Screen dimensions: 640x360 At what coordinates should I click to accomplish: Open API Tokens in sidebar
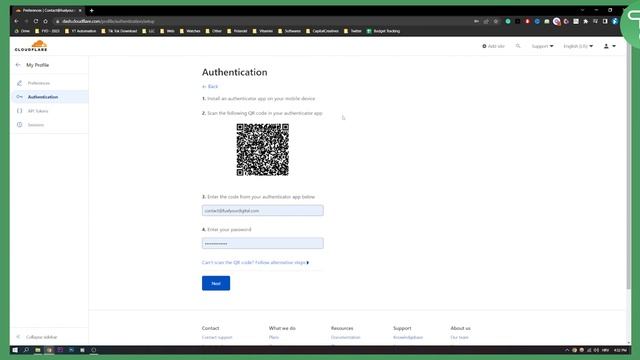(38, 111)
